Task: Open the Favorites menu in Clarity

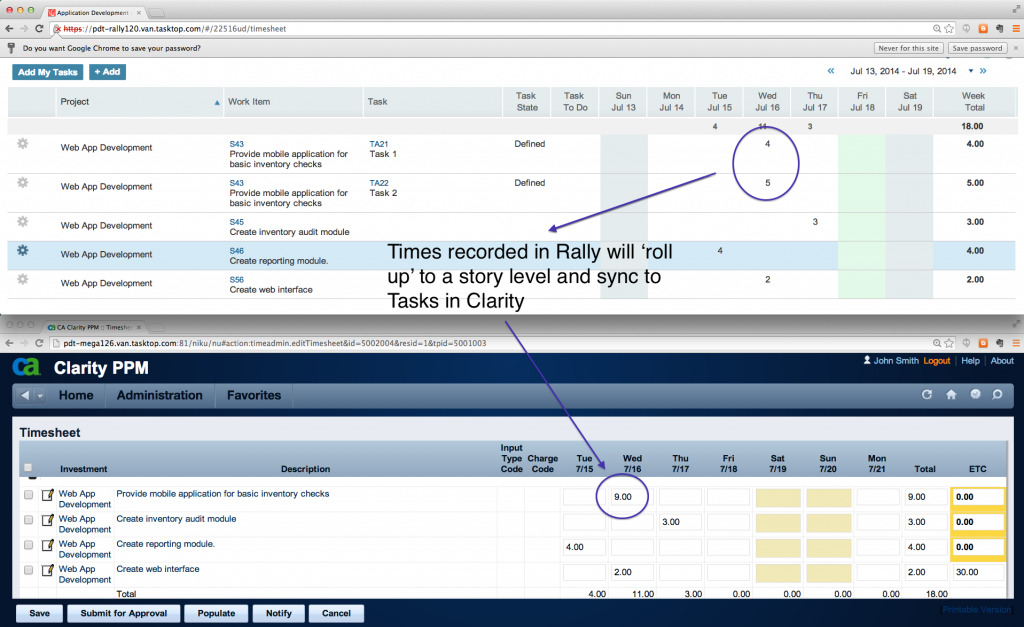Action: [x=254, y=395]
